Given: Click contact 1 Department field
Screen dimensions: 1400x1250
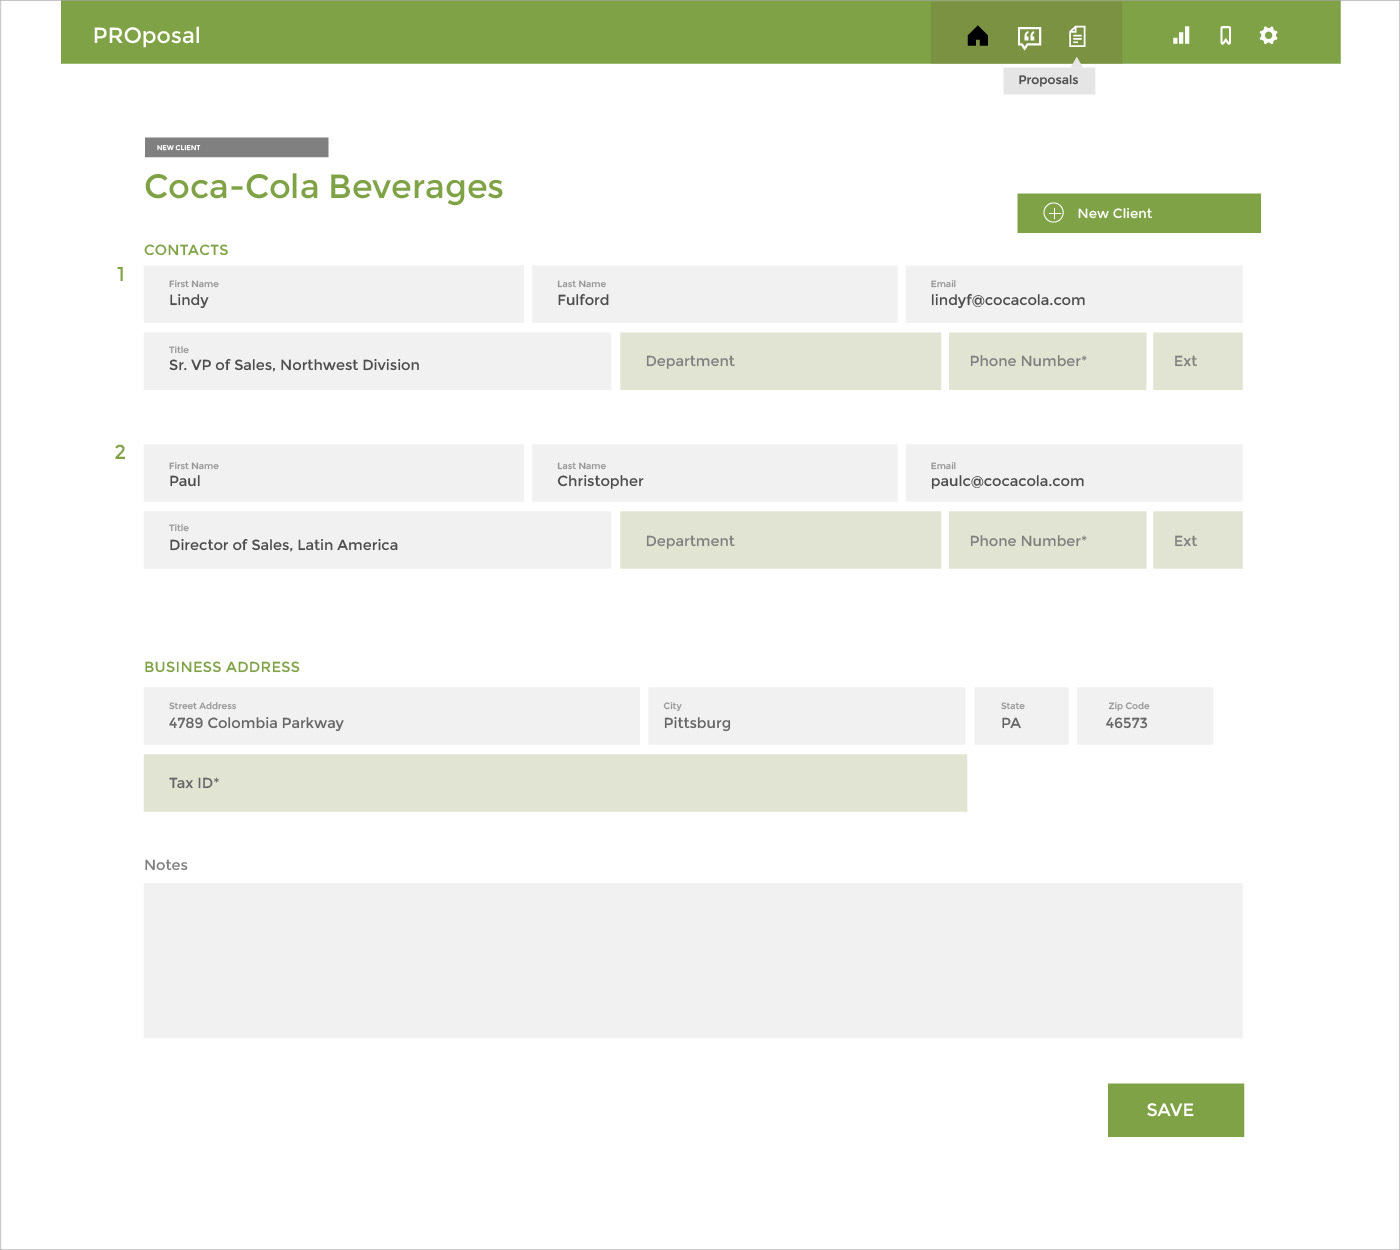Looking at the screenshot, I should point(780,361).
